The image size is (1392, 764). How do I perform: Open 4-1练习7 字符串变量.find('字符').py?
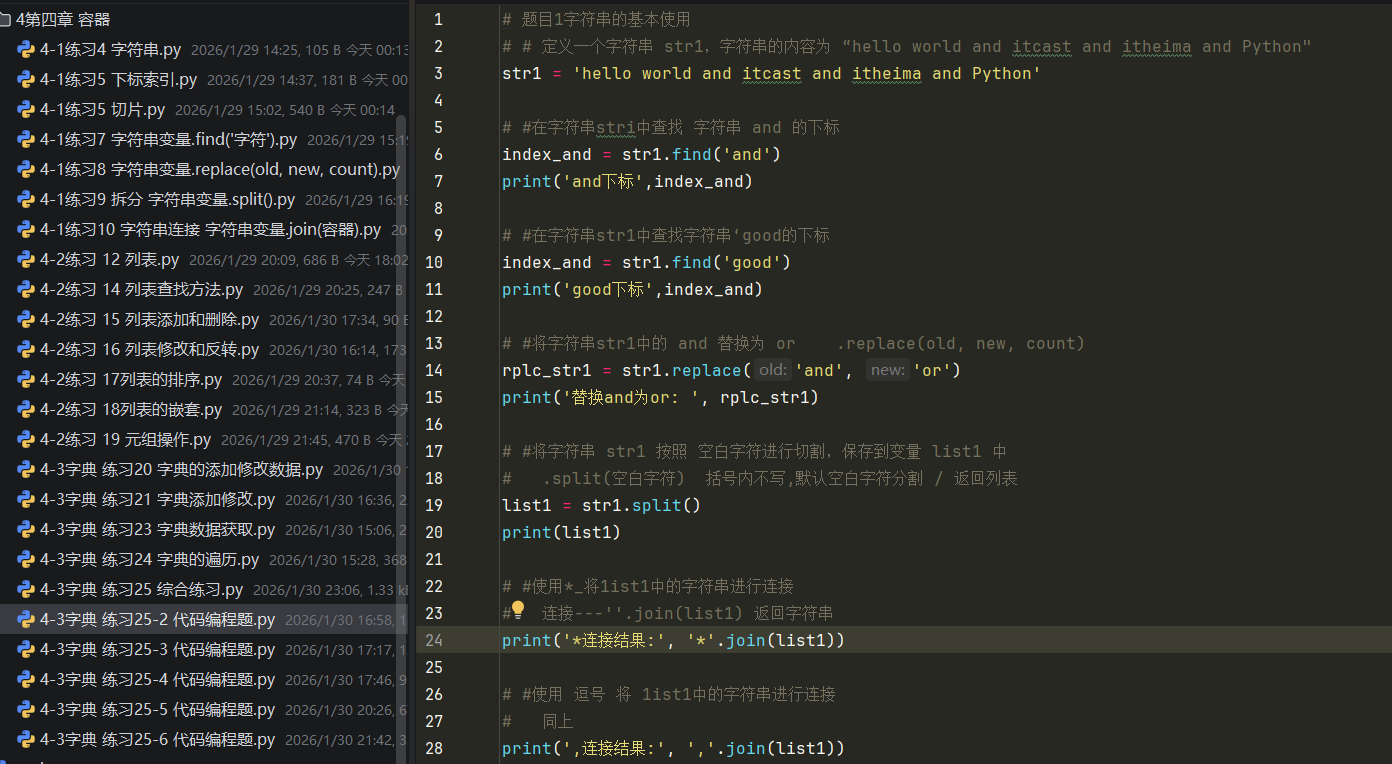168,139
